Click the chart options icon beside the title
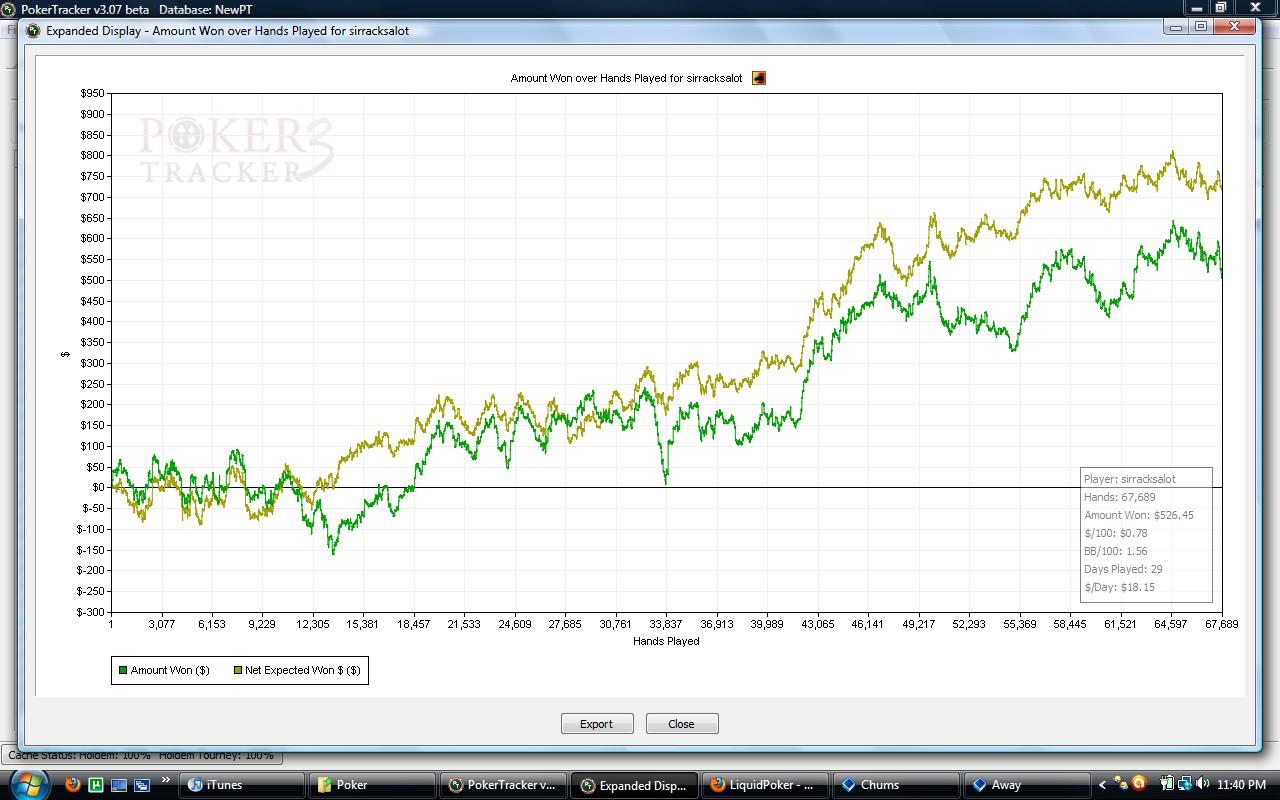This screenshot has width=1280, height=800. 759,78
